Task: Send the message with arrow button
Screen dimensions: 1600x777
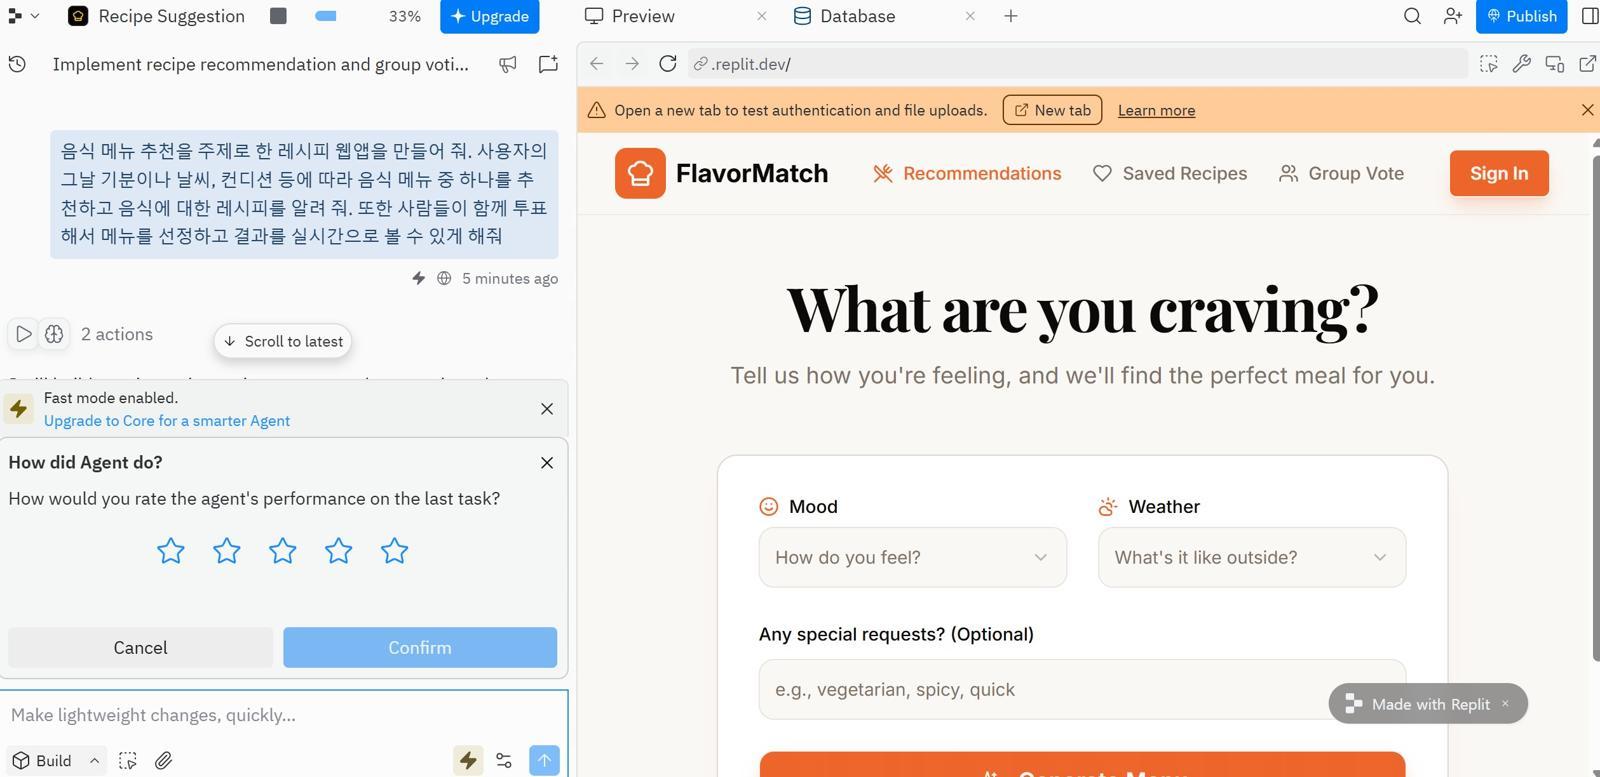Action: [x=544, y=760]
